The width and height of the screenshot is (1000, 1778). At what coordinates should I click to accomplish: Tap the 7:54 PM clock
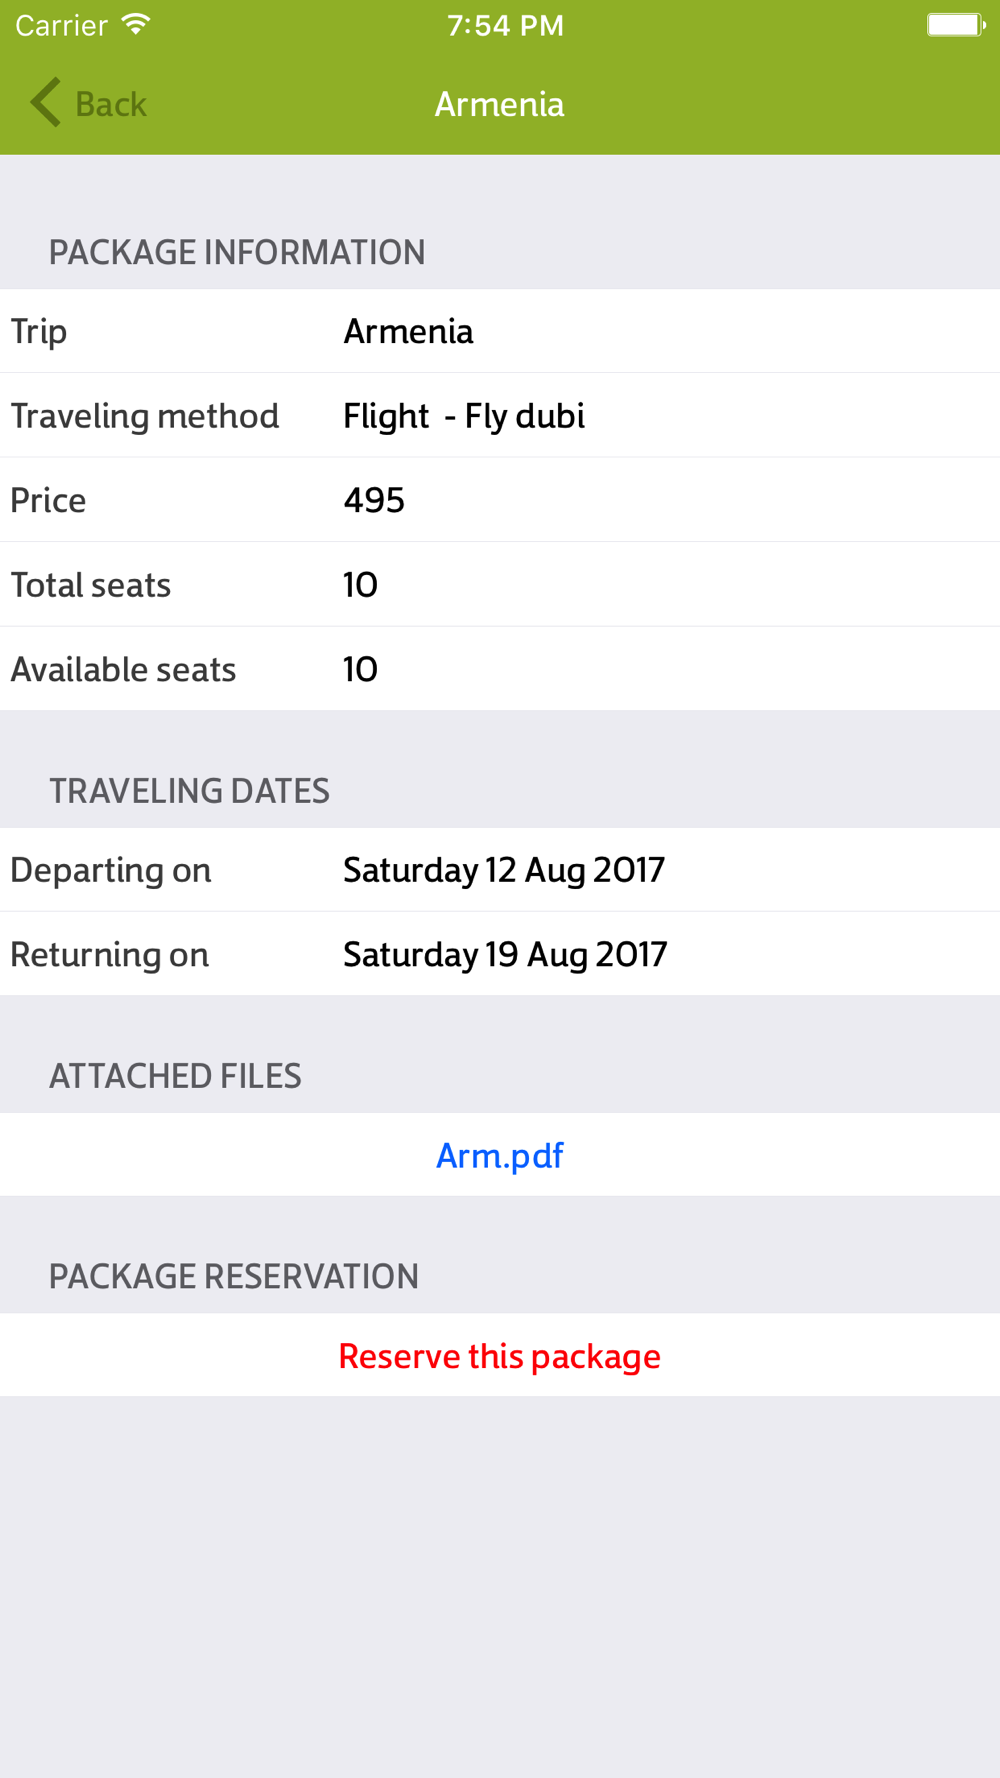pos(505,25)
